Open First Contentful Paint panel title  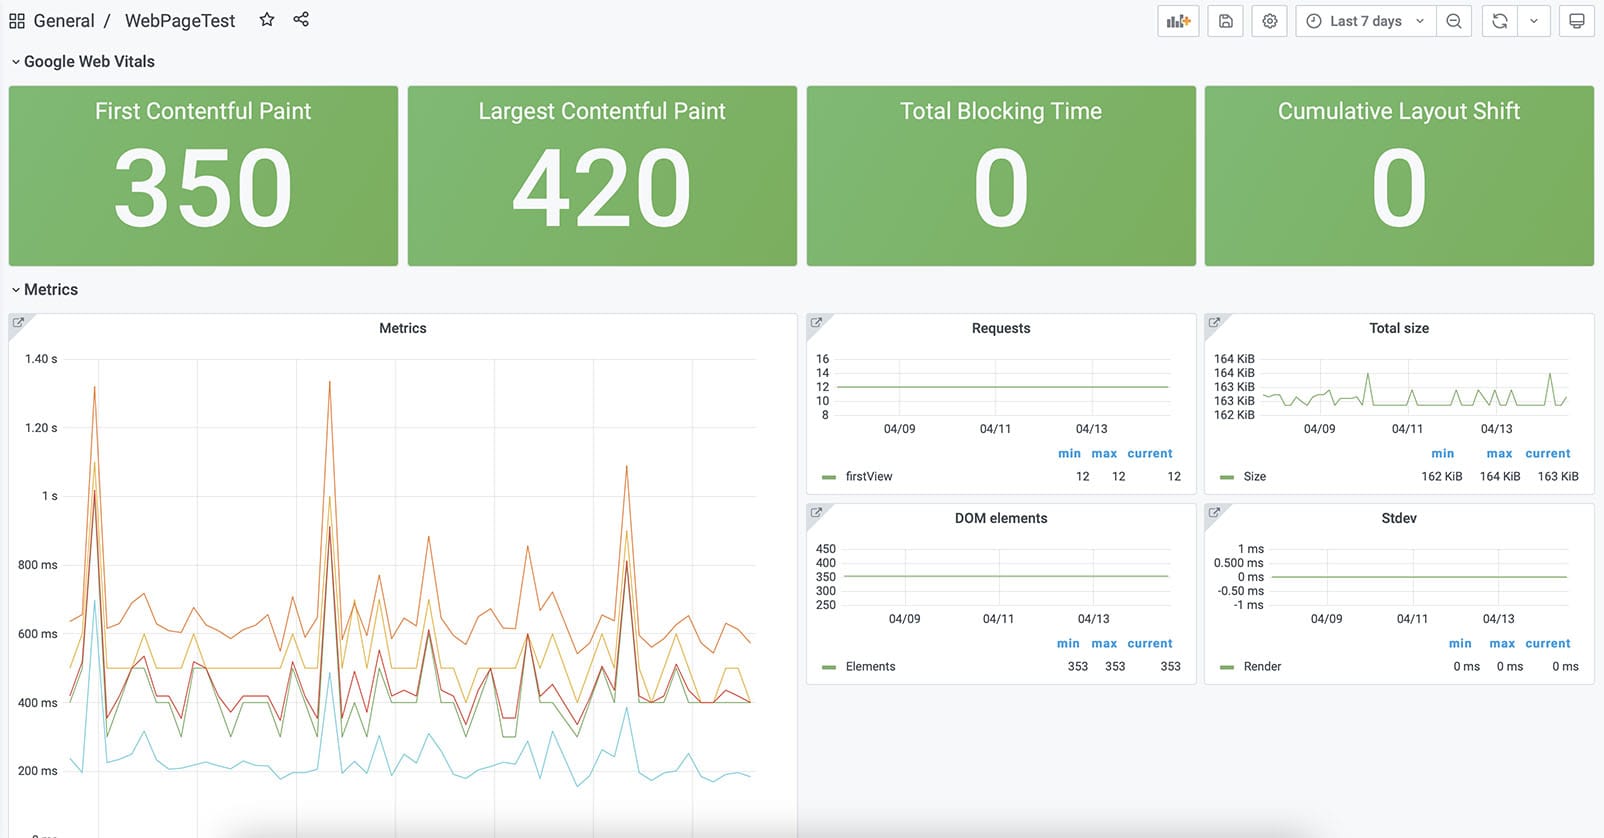203,111
